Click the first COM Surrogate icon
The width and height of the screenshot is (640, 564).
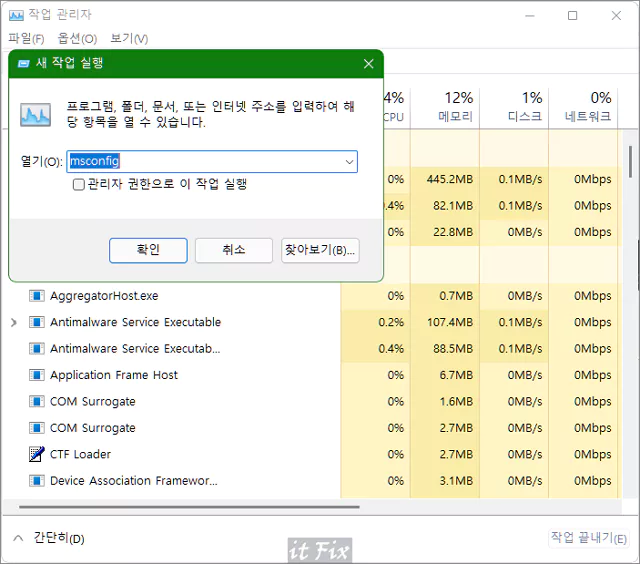pos(37,401)
